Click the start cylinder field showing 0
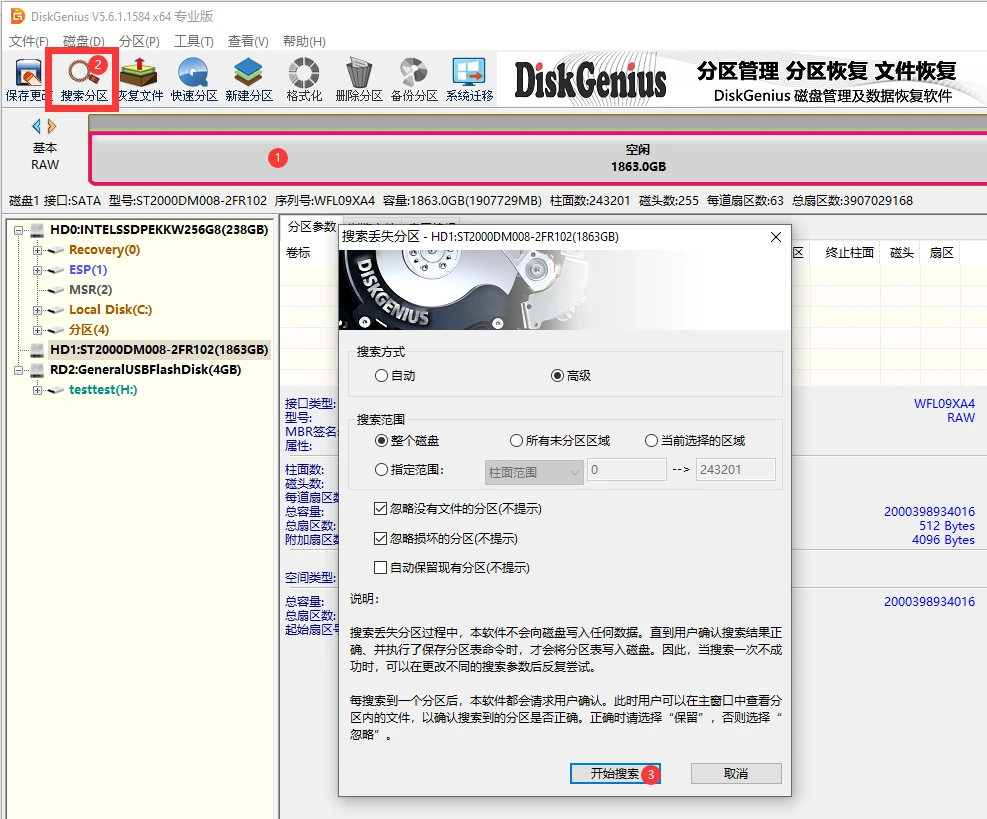 [x=626, y=470]
